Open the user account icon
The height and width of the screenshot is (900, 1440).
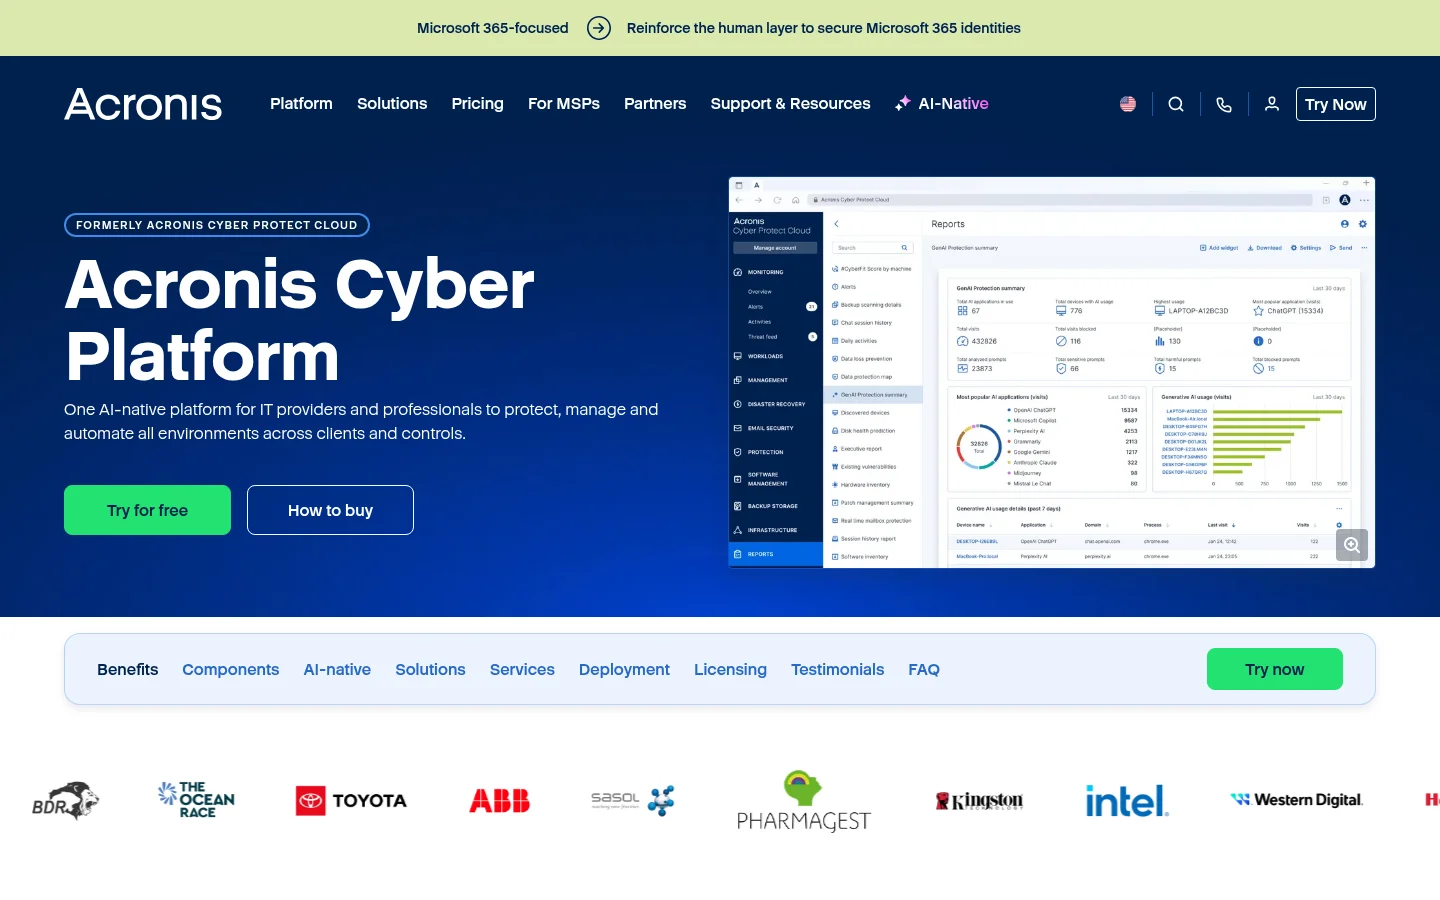click(1272, 104)
